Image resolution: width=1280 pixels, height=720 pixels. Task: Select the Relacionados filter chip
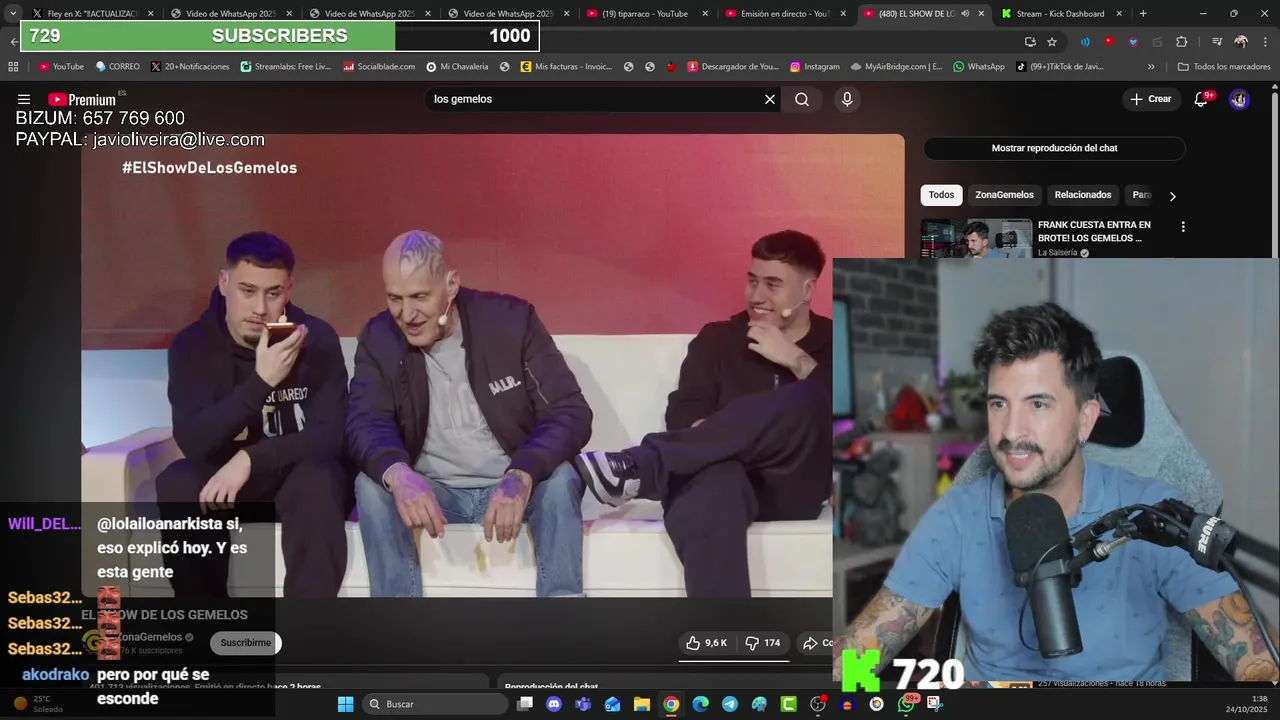(1083, 195)
